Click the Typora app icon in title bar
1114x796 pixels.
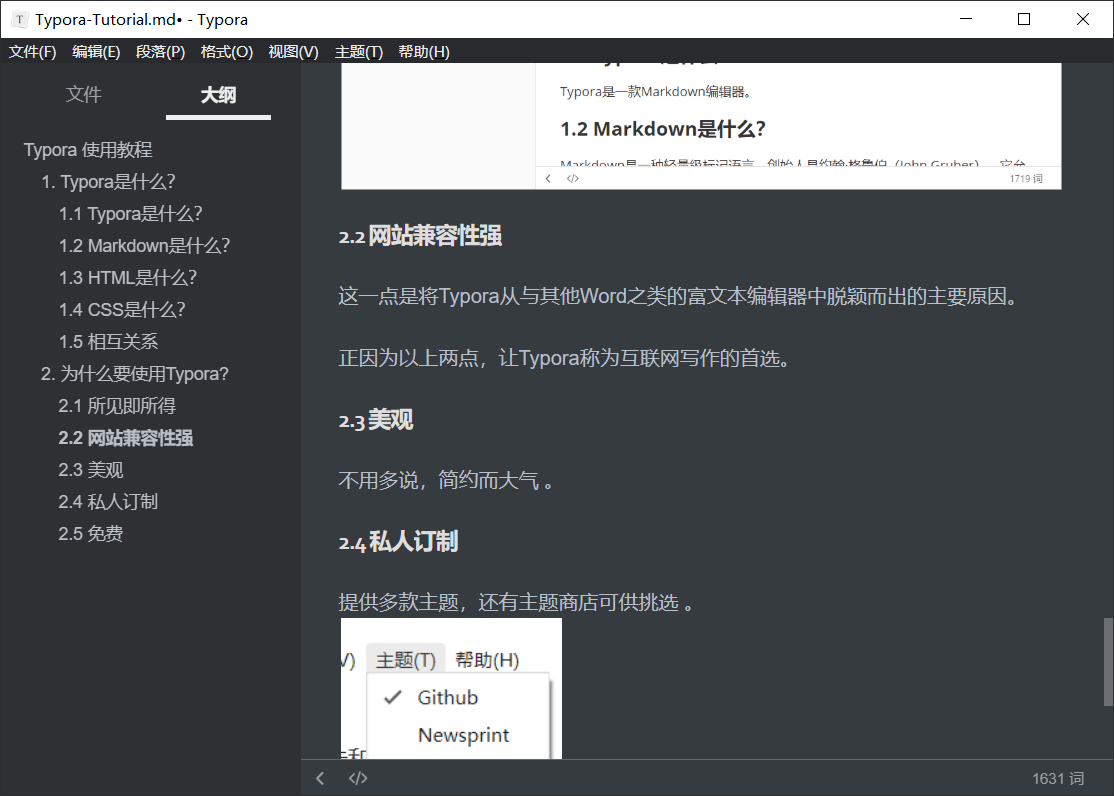point(20,19)
